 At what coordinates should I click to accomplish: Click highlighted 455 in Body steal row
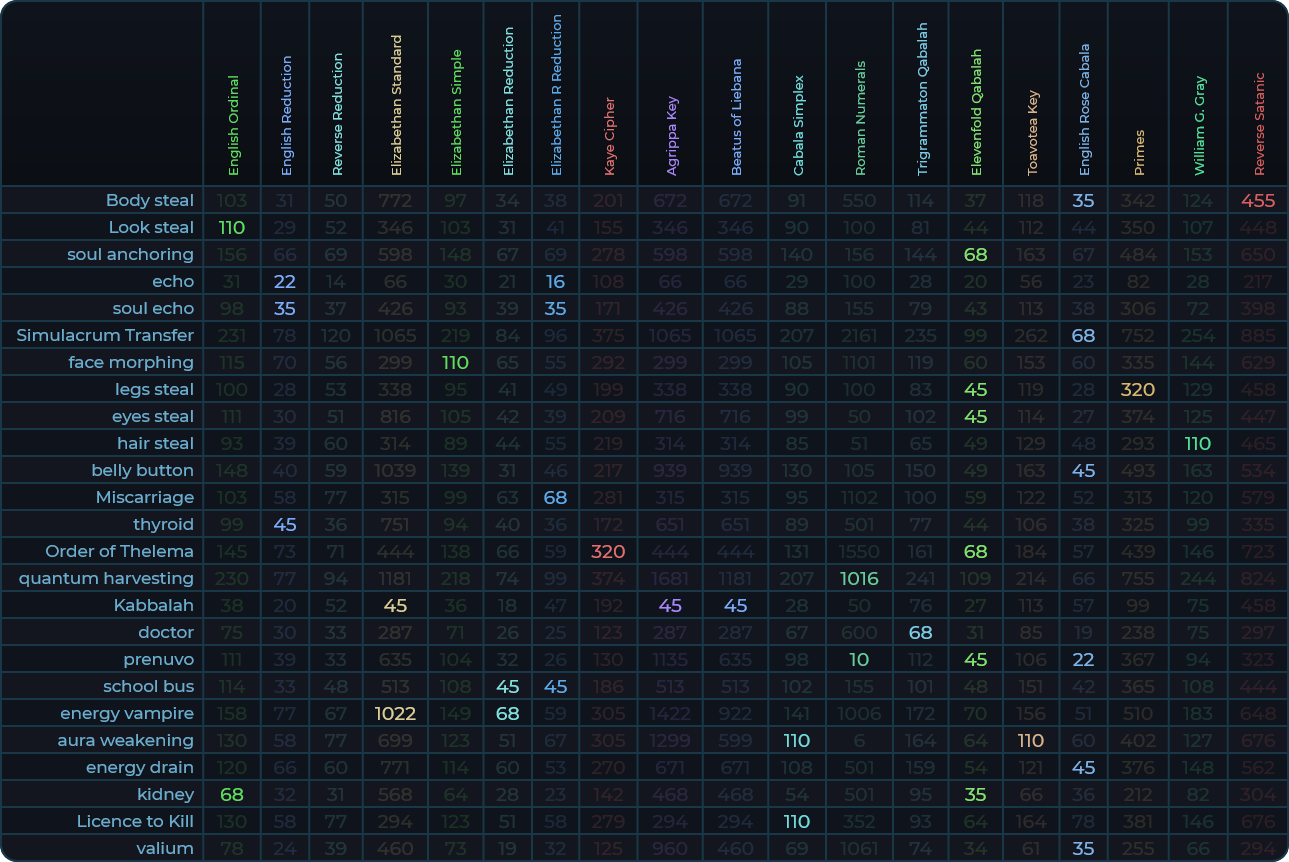[x=1258, y=200]
